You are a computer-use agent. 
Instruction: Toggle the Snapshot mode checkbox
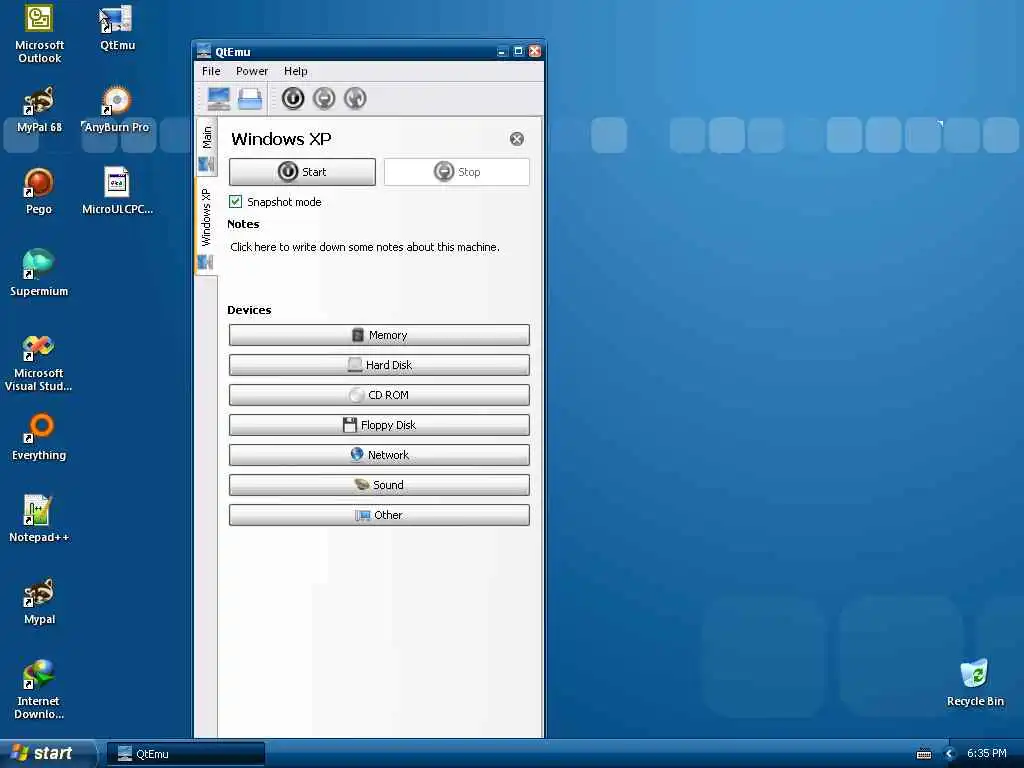[236, 202]
